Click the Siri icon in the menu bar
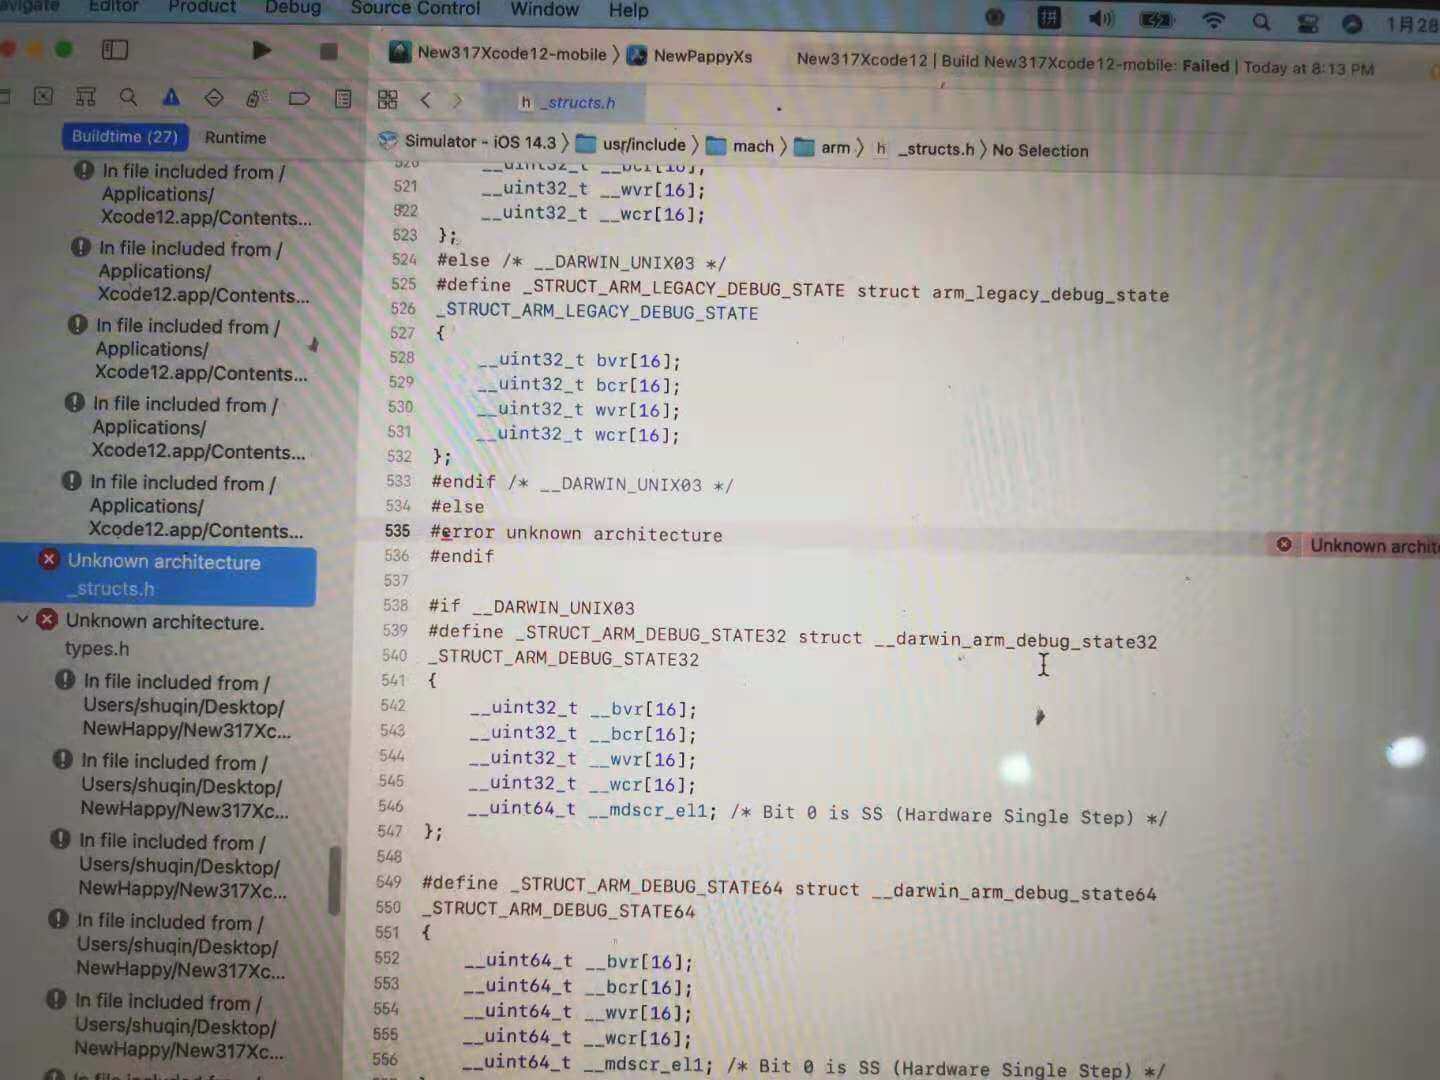Screen dimensions: 1440x1080 (x=1352, y=24)
